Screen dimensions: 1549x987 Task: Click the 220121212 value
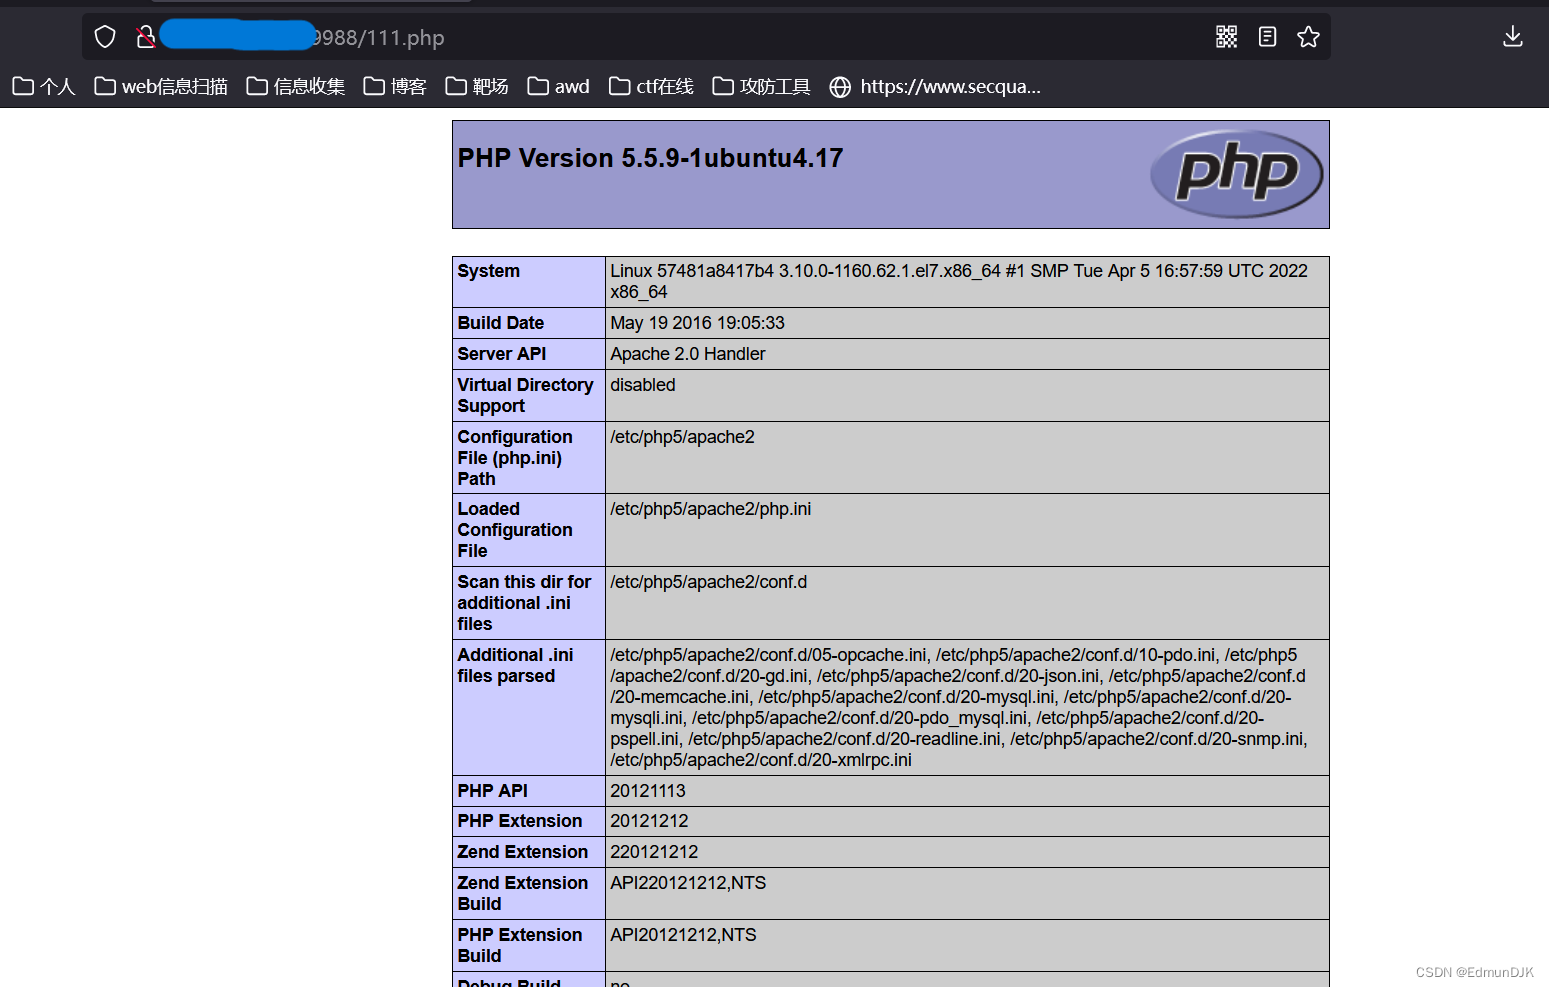[655, 852]
